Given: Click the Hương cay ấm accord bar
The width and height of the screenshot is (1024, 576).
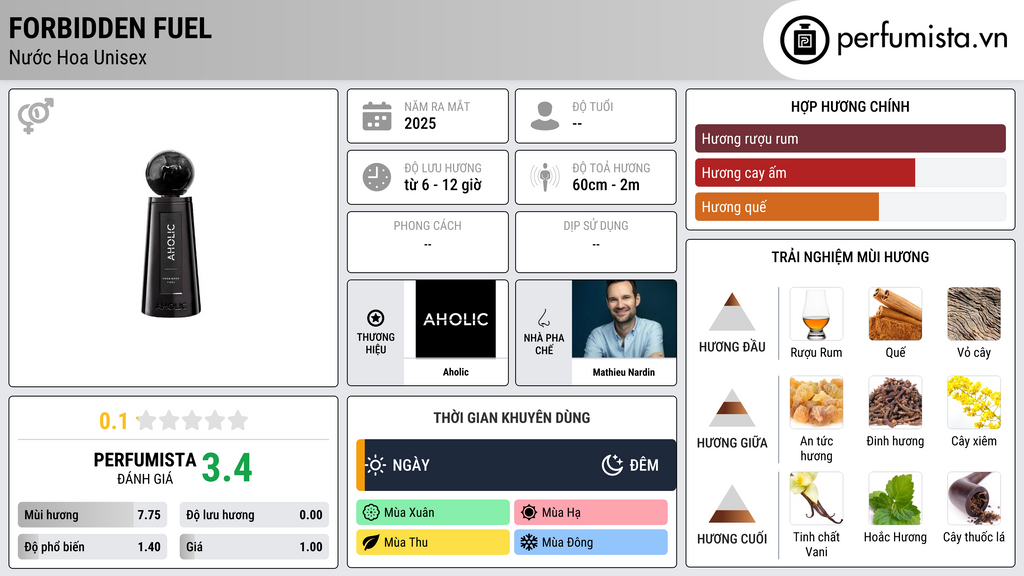Looking at the screenshot, I should pyautogui.click(x=850, y=172).
